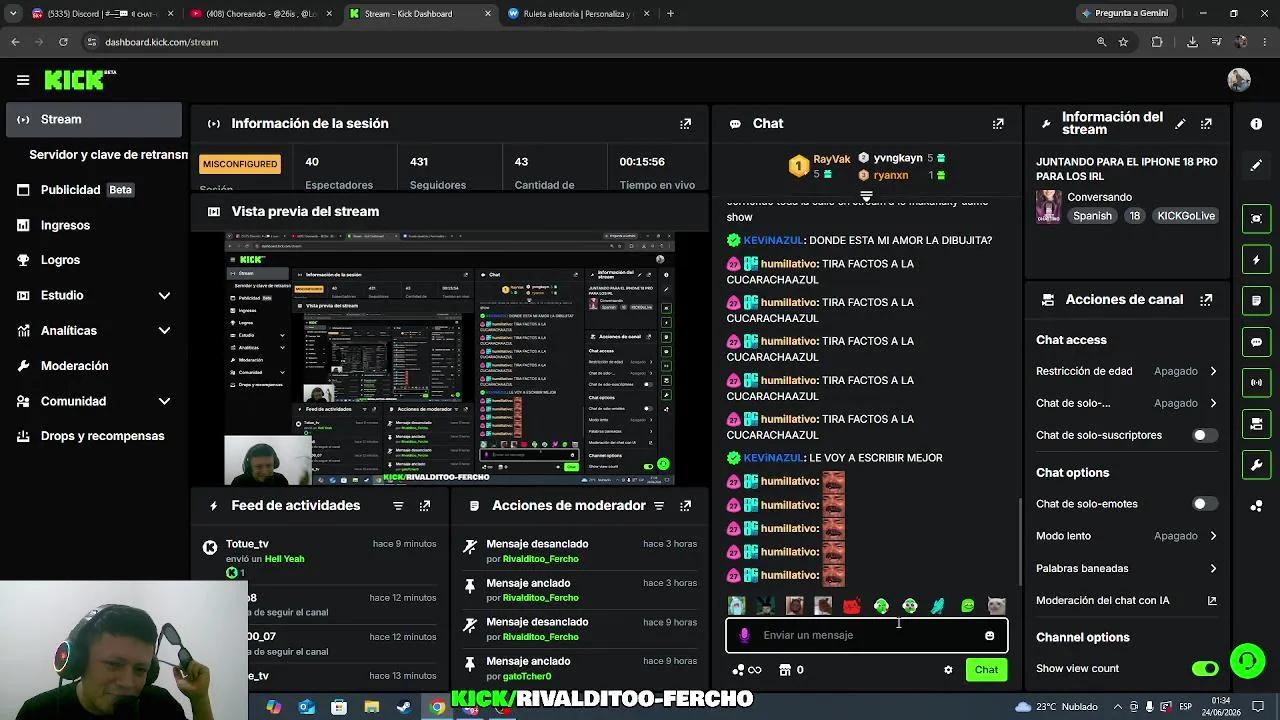Pop out the Feed de actividades panel
This screenshot has height=720, width=1280.
425,506
